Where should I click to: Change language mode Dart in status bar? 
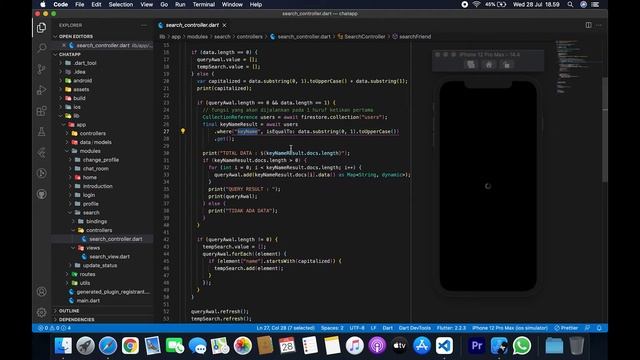(387, 328)
